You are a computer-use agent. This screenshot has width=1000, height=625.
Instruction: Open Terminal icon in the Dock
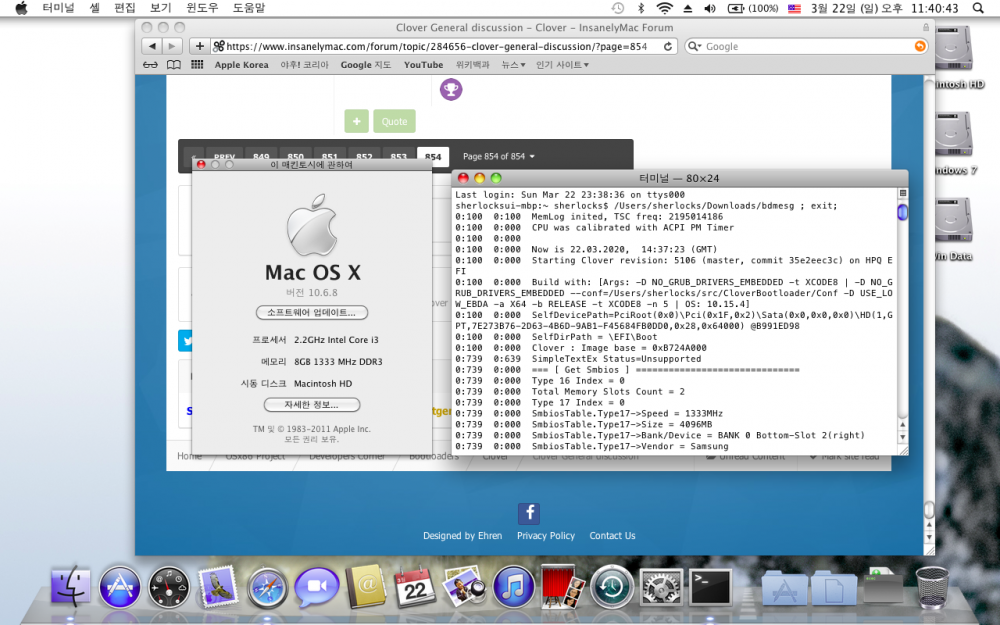pos(710,587)
